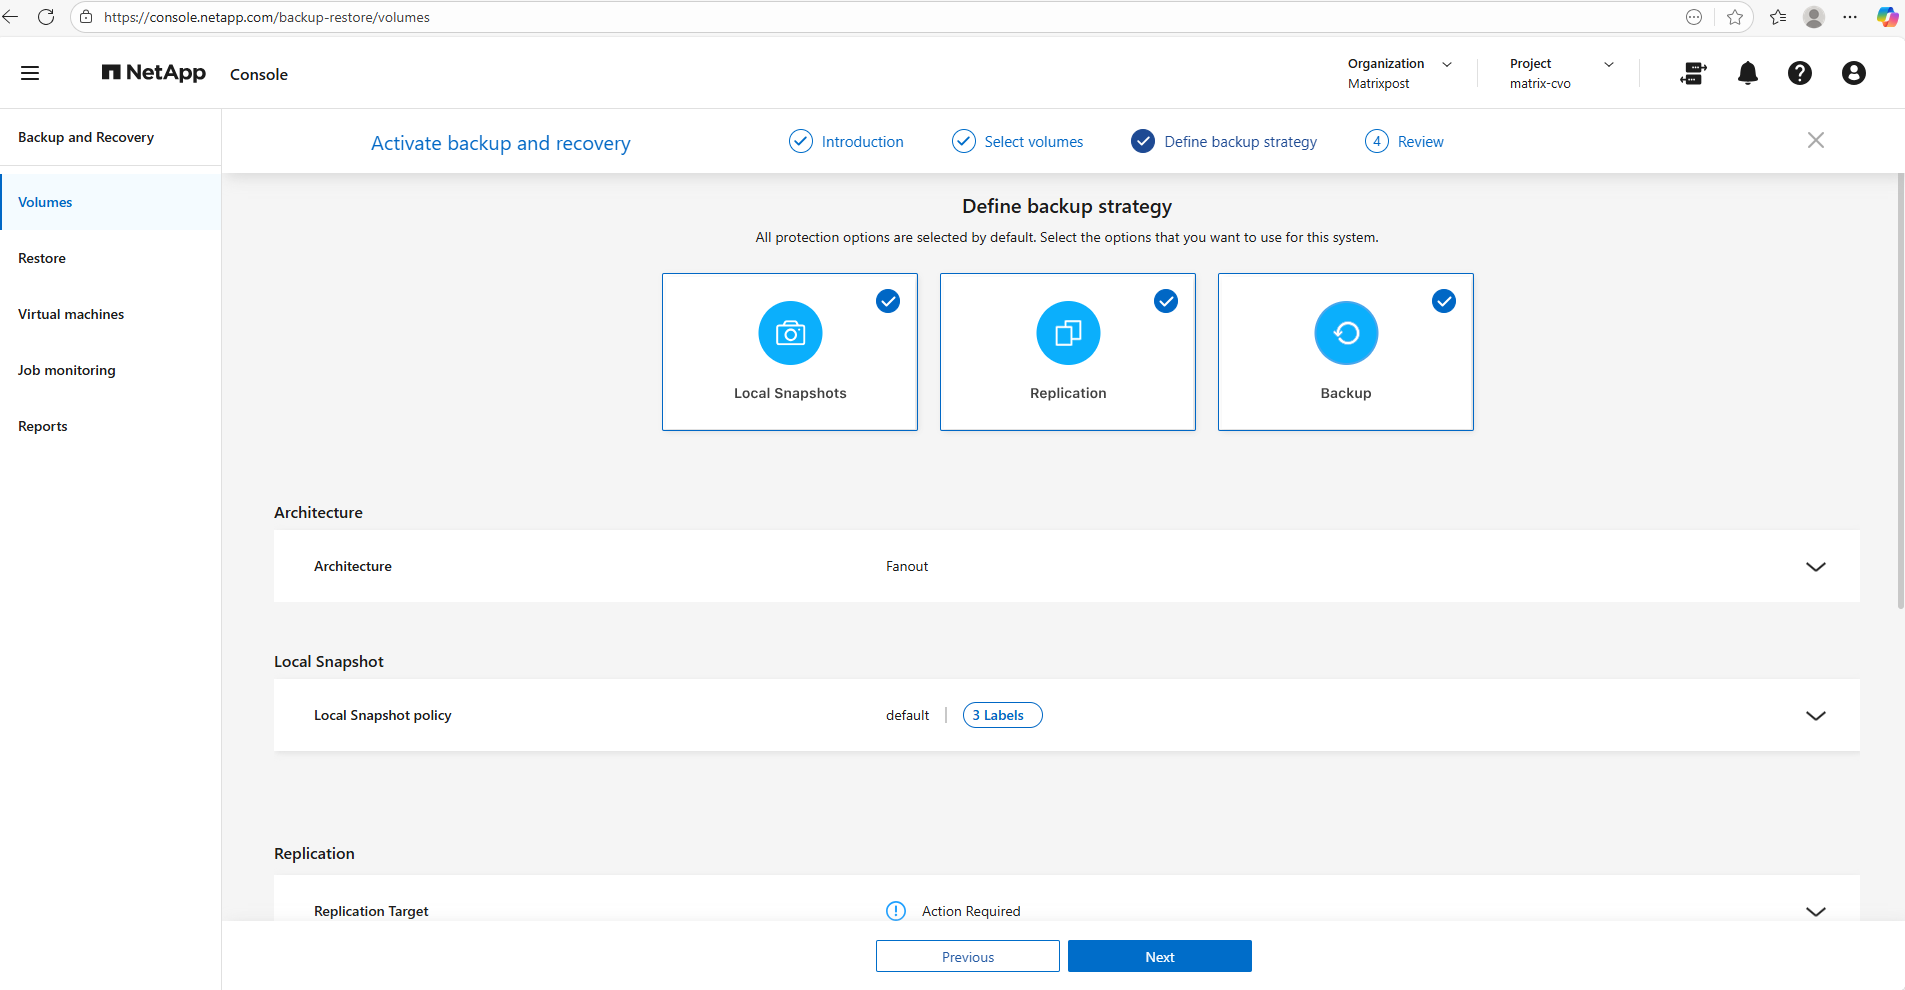Viewport: 1905px width, 990px height.
Task: Open Job monitoring in the sidebar
Action: point(67,370)
